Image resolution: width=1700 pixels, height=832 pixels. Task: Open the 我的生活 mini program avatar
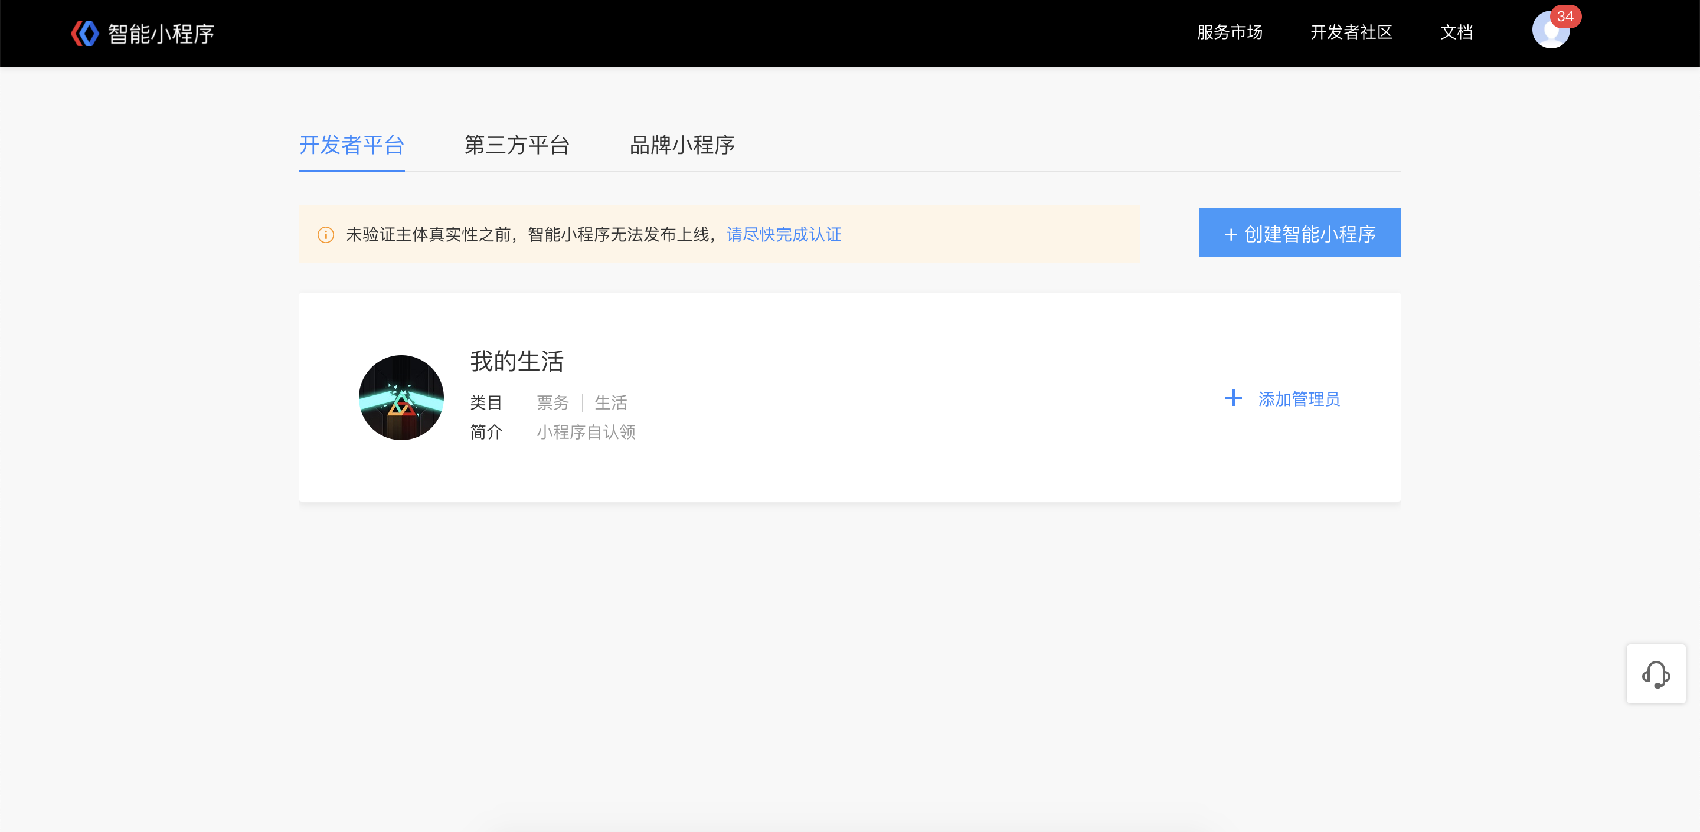pyautogui.click(x=401, y=398)
